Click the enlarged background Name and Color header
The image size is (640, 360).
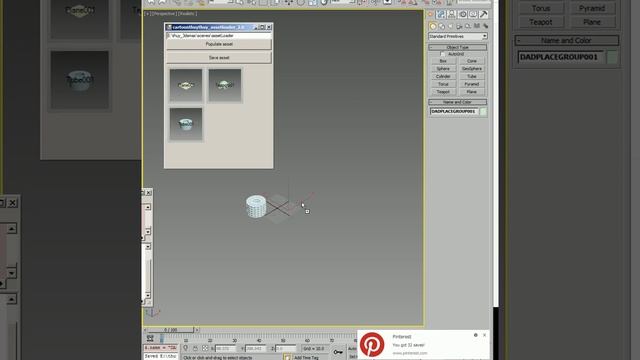(x=566, y=40)
